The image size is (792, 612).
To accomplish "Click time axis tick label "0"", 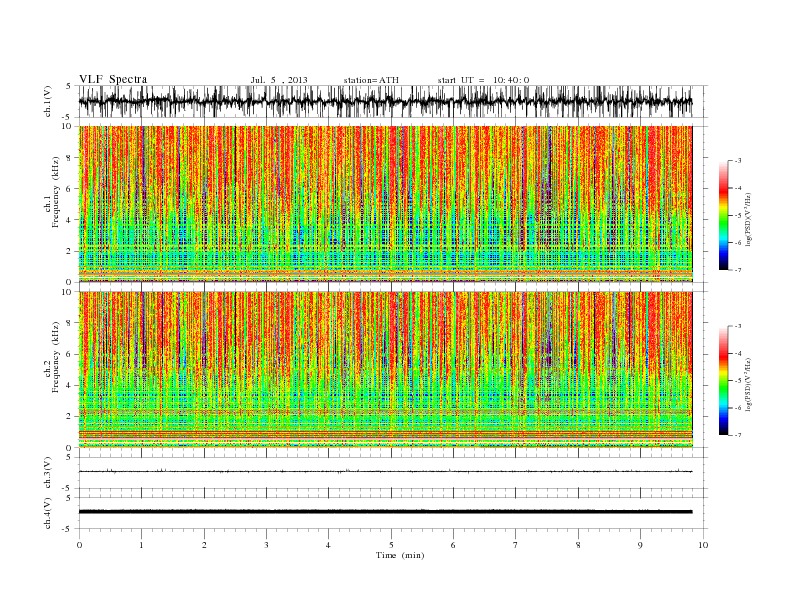I will click(79, 545).
